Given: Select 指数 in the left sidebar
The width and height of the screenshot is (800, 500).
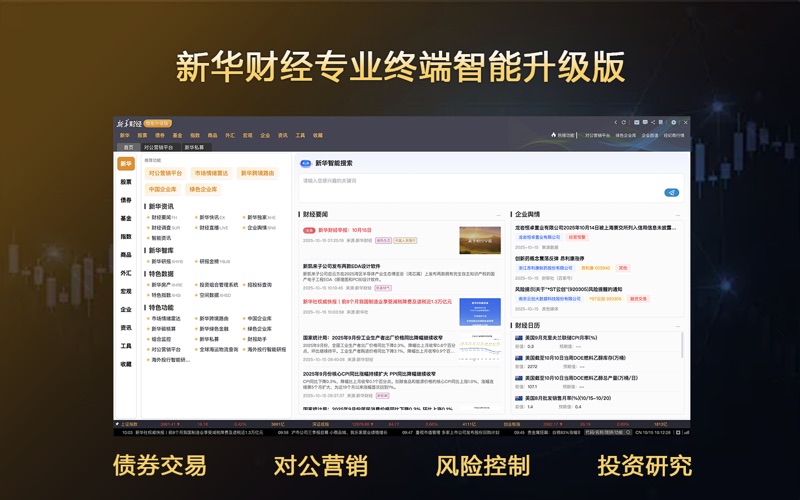Looking at the screenshot, I should pos(126,236).
